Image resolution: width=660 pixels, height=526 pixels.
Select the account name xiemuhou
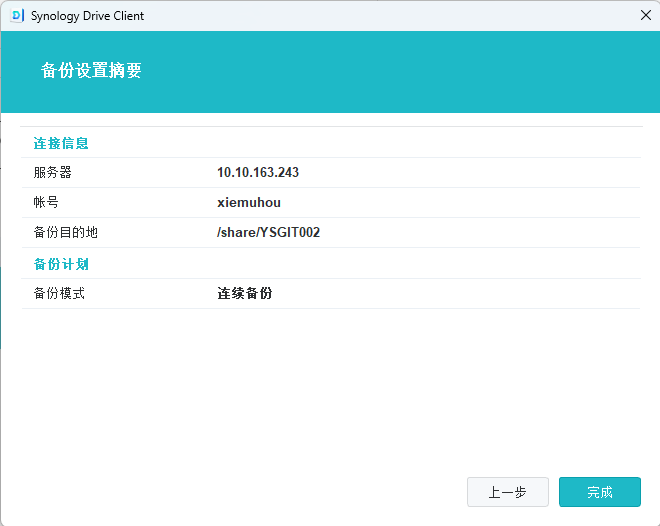(249, 202)
